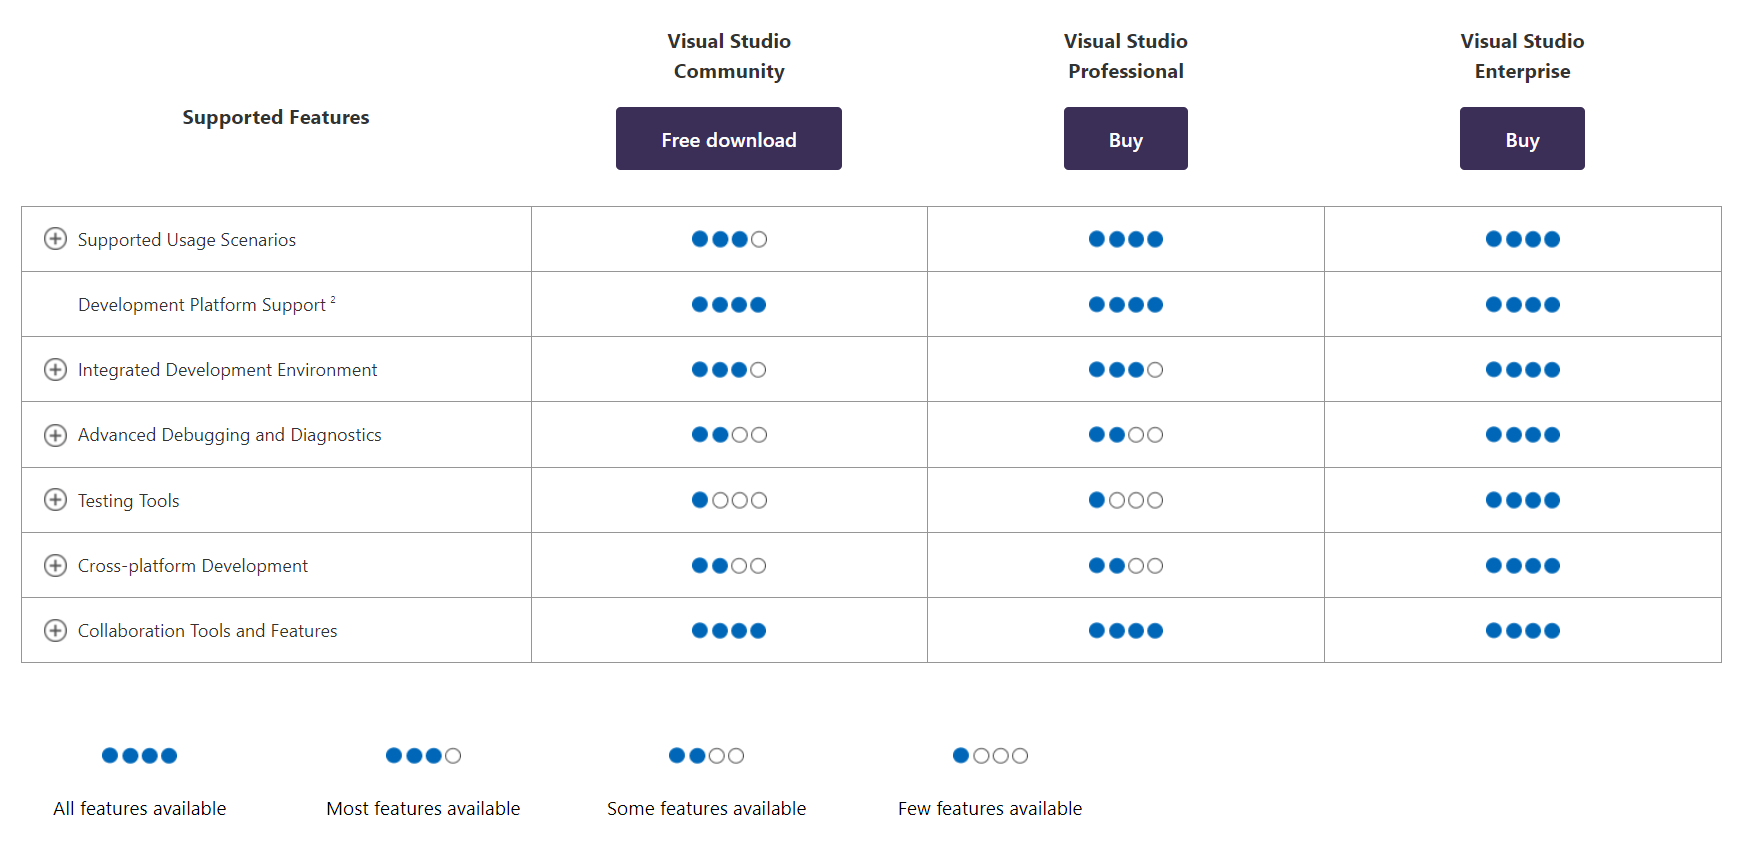Click plus icon for Collaboration Tools and Features
This screenshot has width=1745, height=842.
[56, 631]
